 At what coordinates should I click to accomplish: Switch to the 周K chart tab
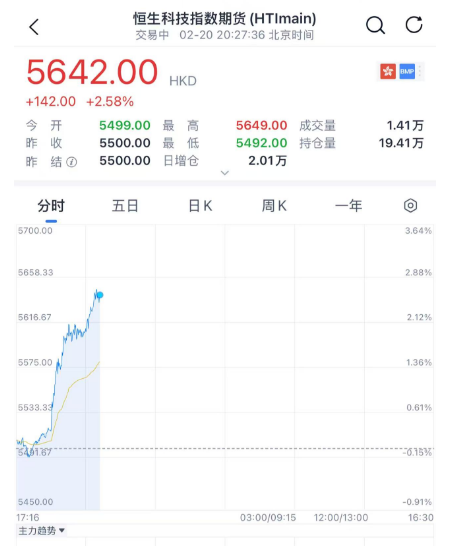tap(274, 206)
